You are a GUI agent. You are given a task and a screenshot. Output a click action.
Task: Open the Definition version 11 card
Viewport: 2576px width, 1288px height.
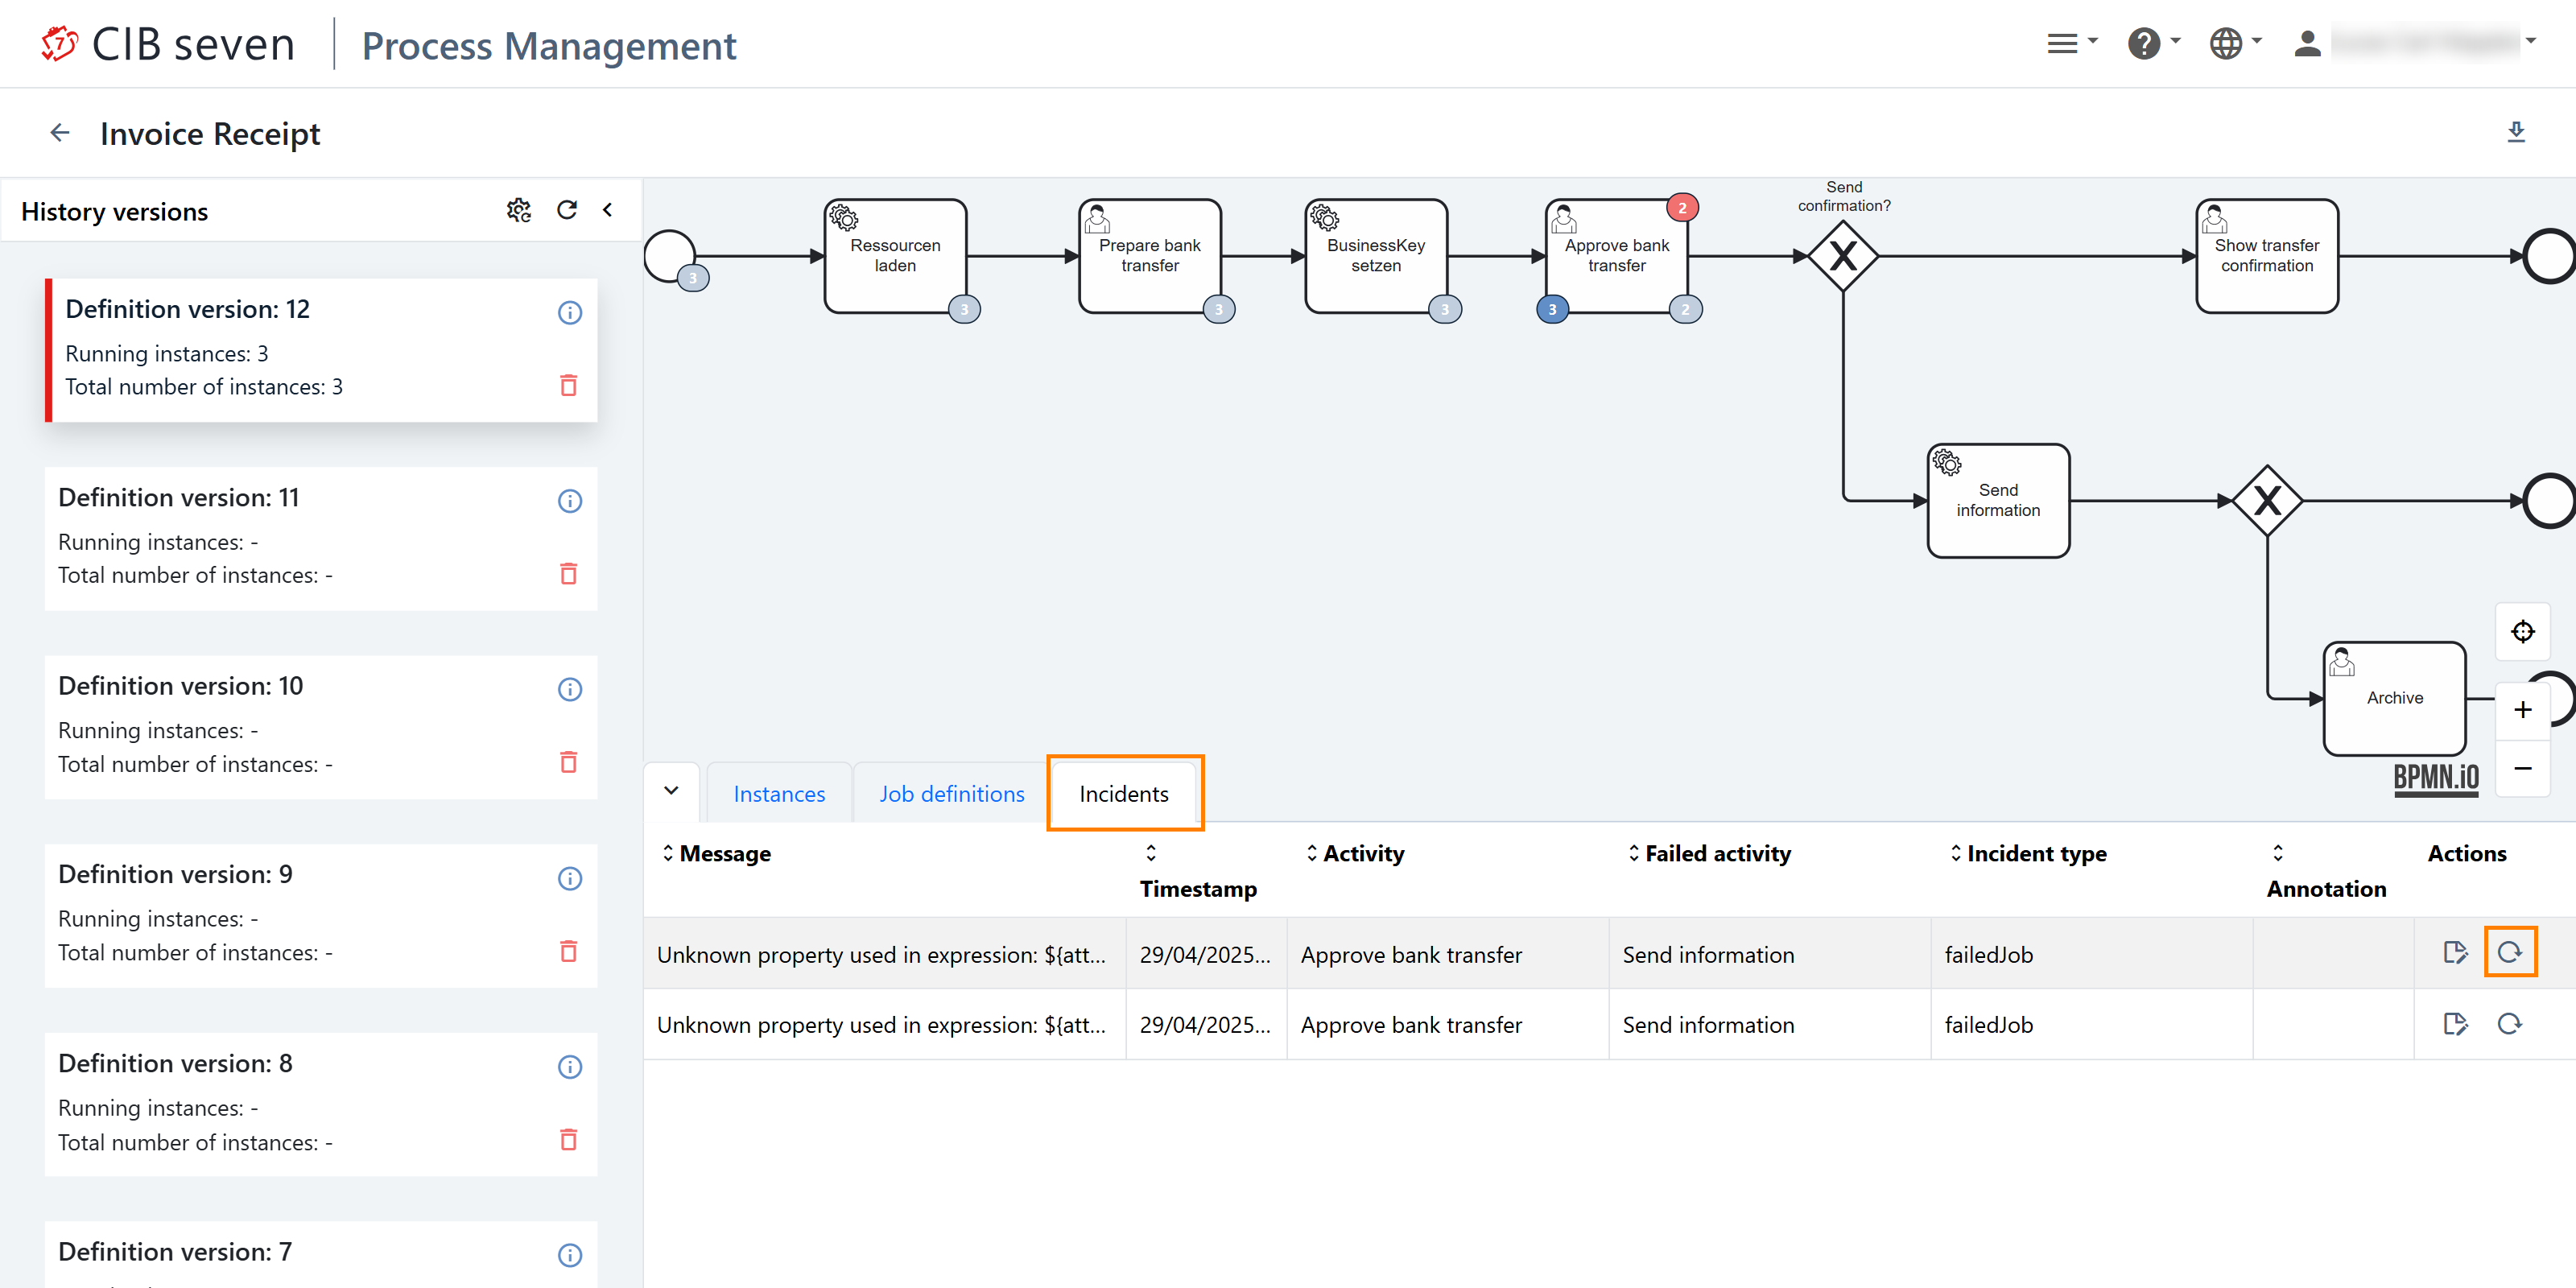tap(321, 538)
